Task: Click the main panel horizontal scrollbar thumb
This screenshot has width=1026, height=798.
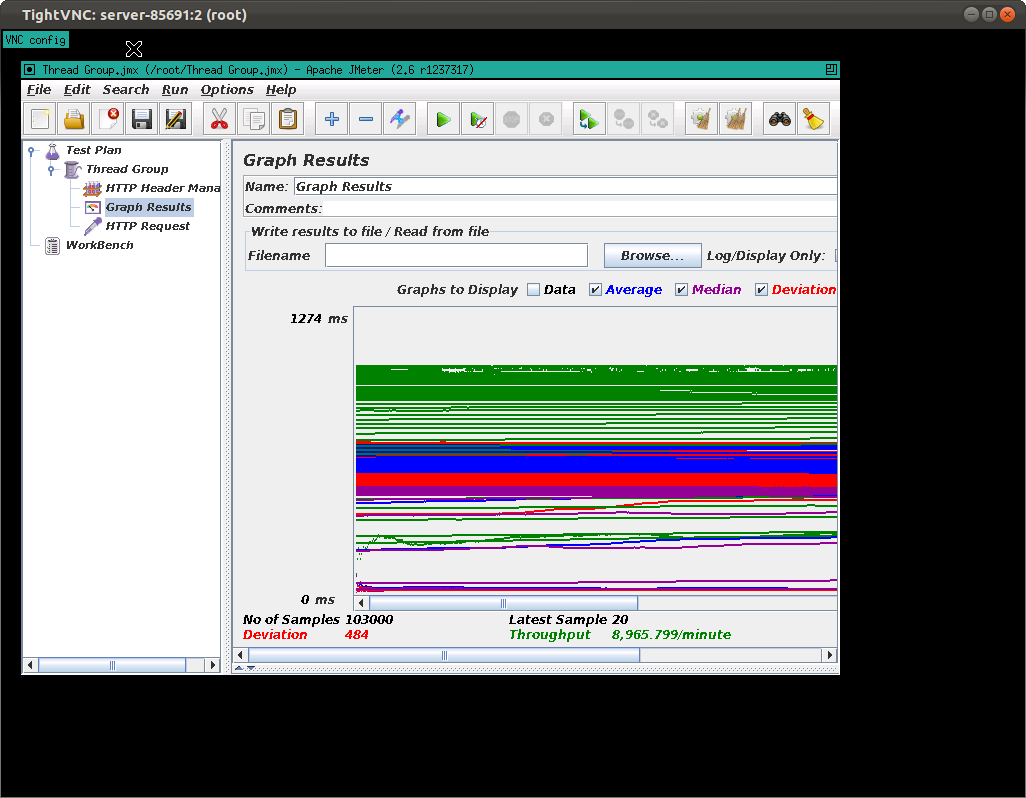Action: [444, 655]
